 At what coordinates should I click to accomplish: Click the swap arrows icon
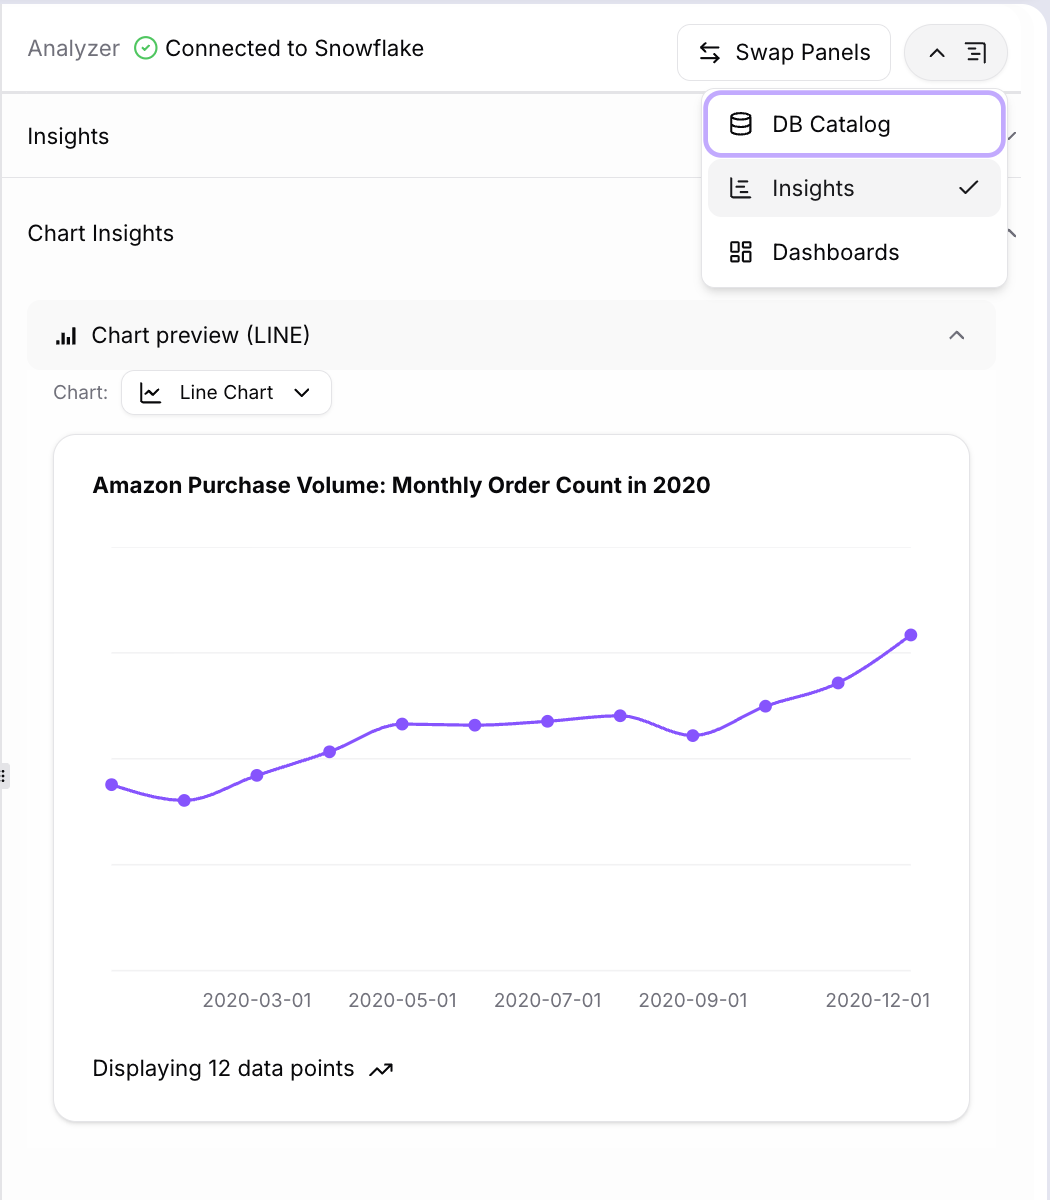710,53
